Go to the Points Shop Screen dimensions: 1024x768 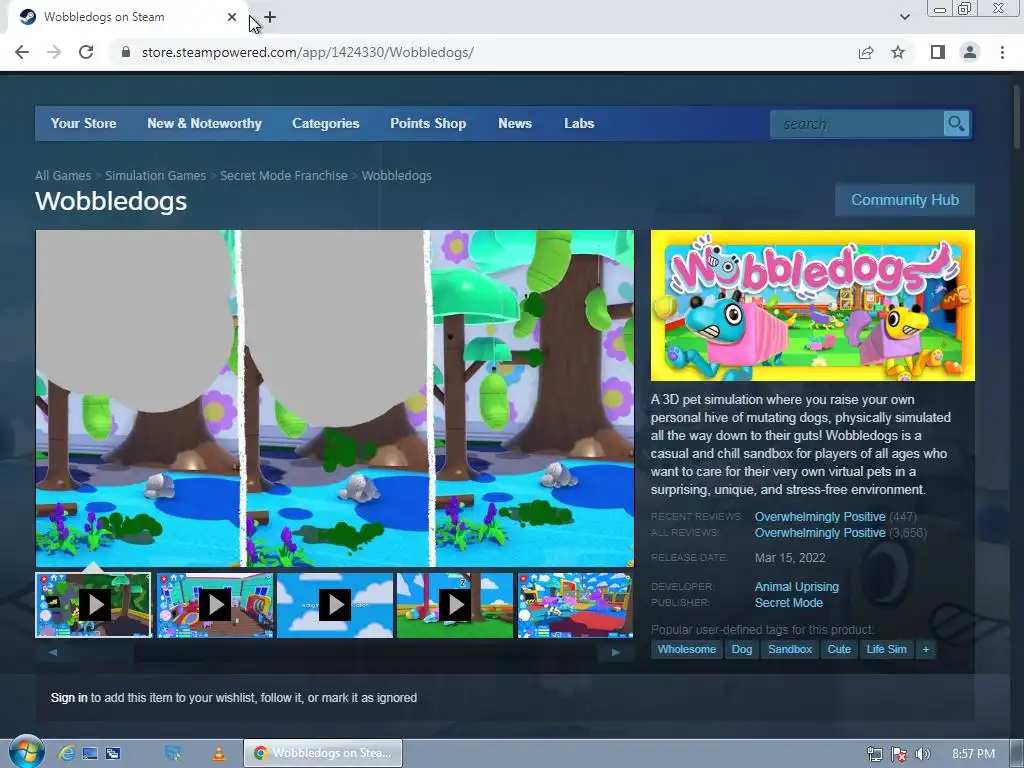428,123
